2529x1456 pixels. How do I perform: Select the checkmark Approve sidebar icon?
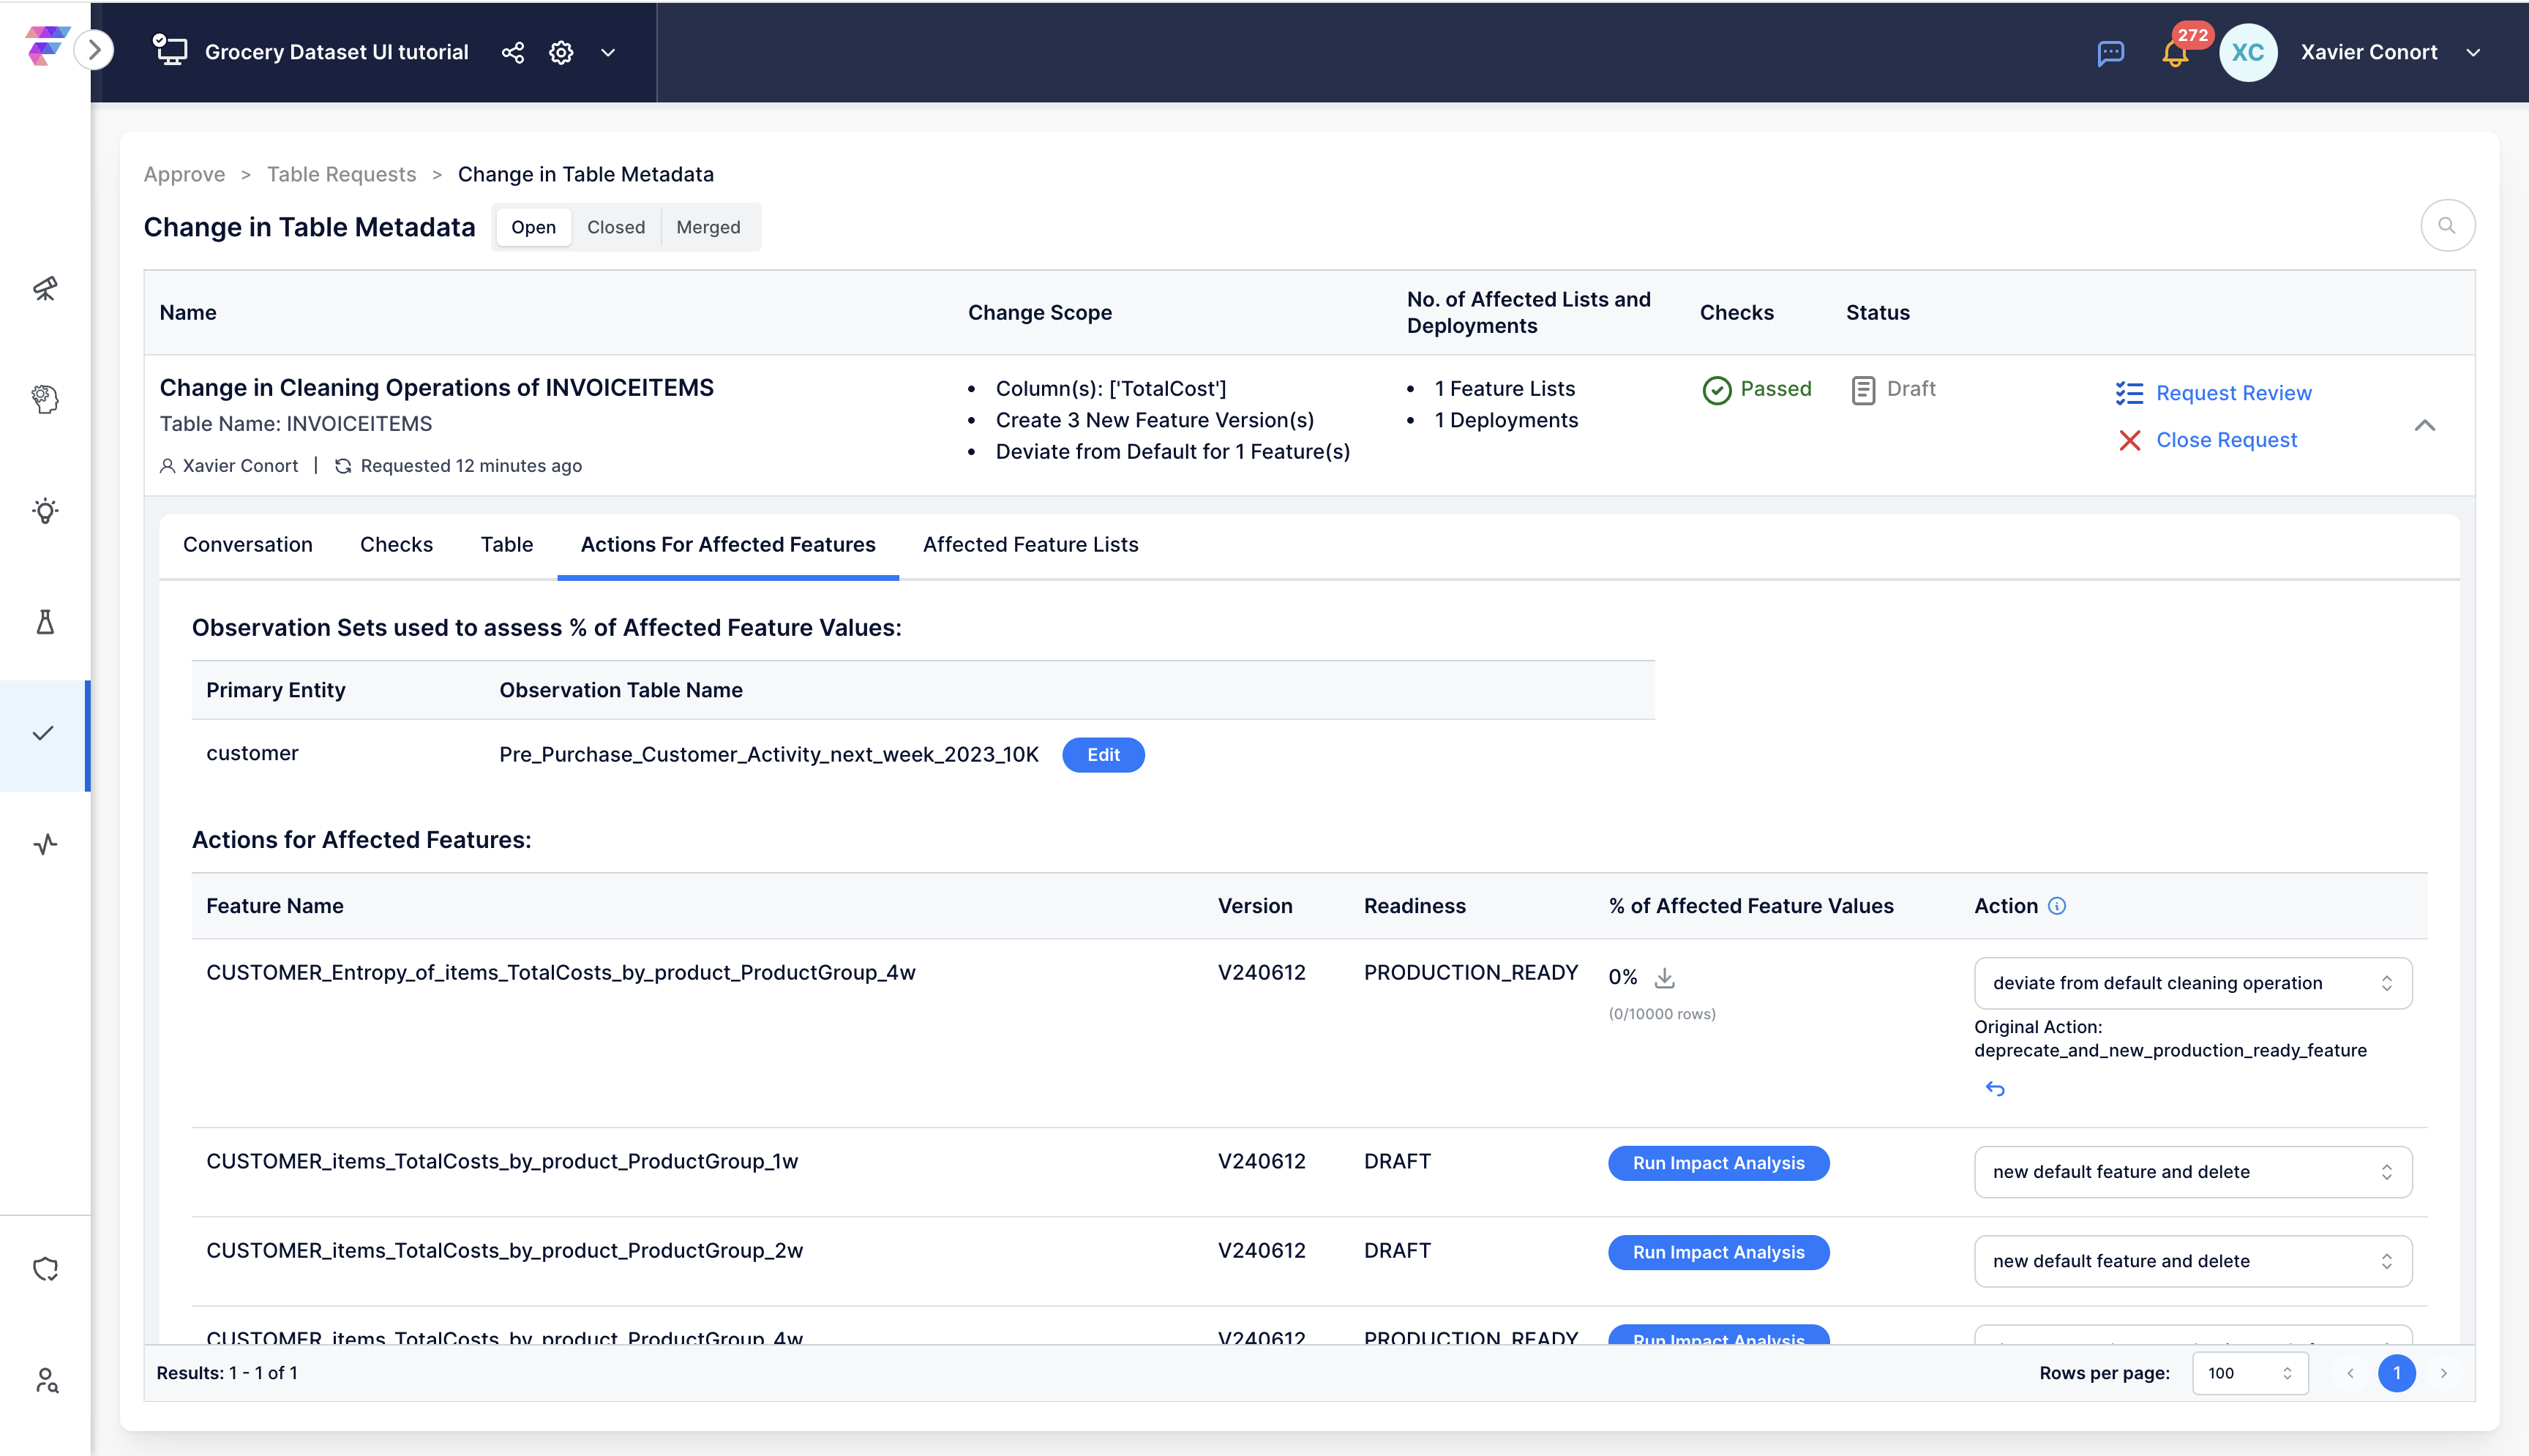(x=43, y=734)
